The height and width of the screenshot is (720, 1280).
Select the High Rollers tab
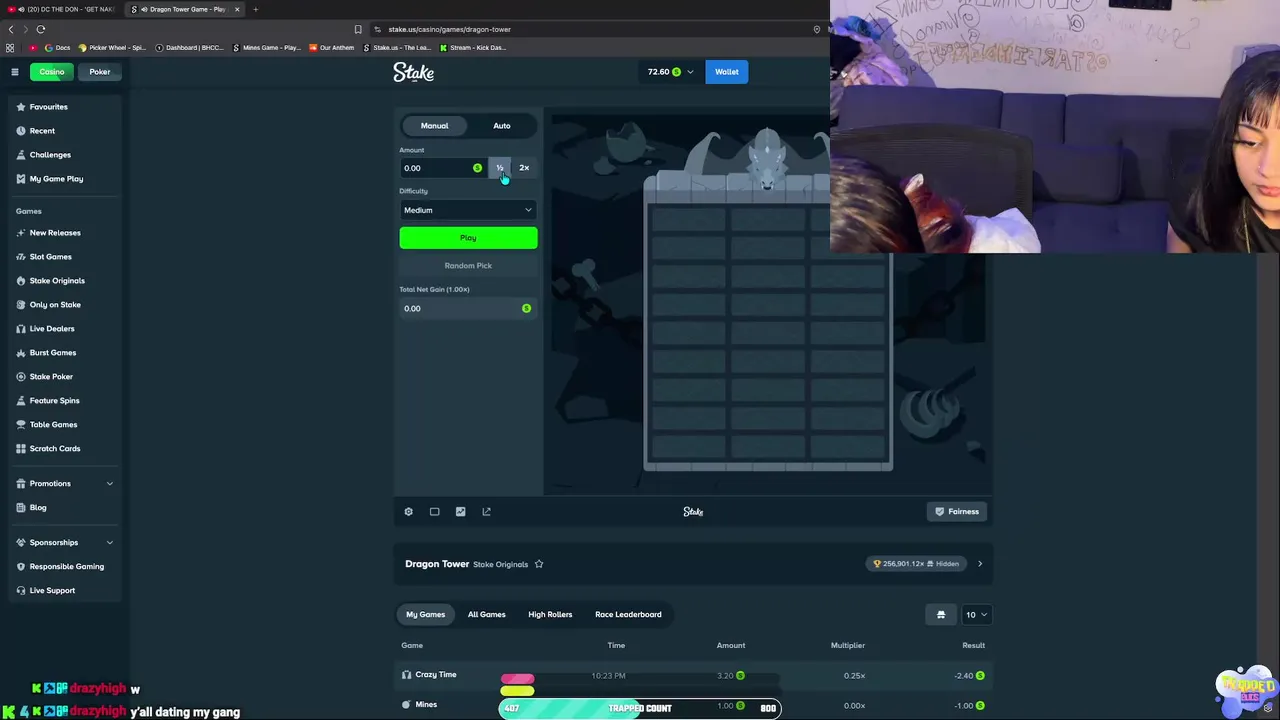click(x=550, y=615)
